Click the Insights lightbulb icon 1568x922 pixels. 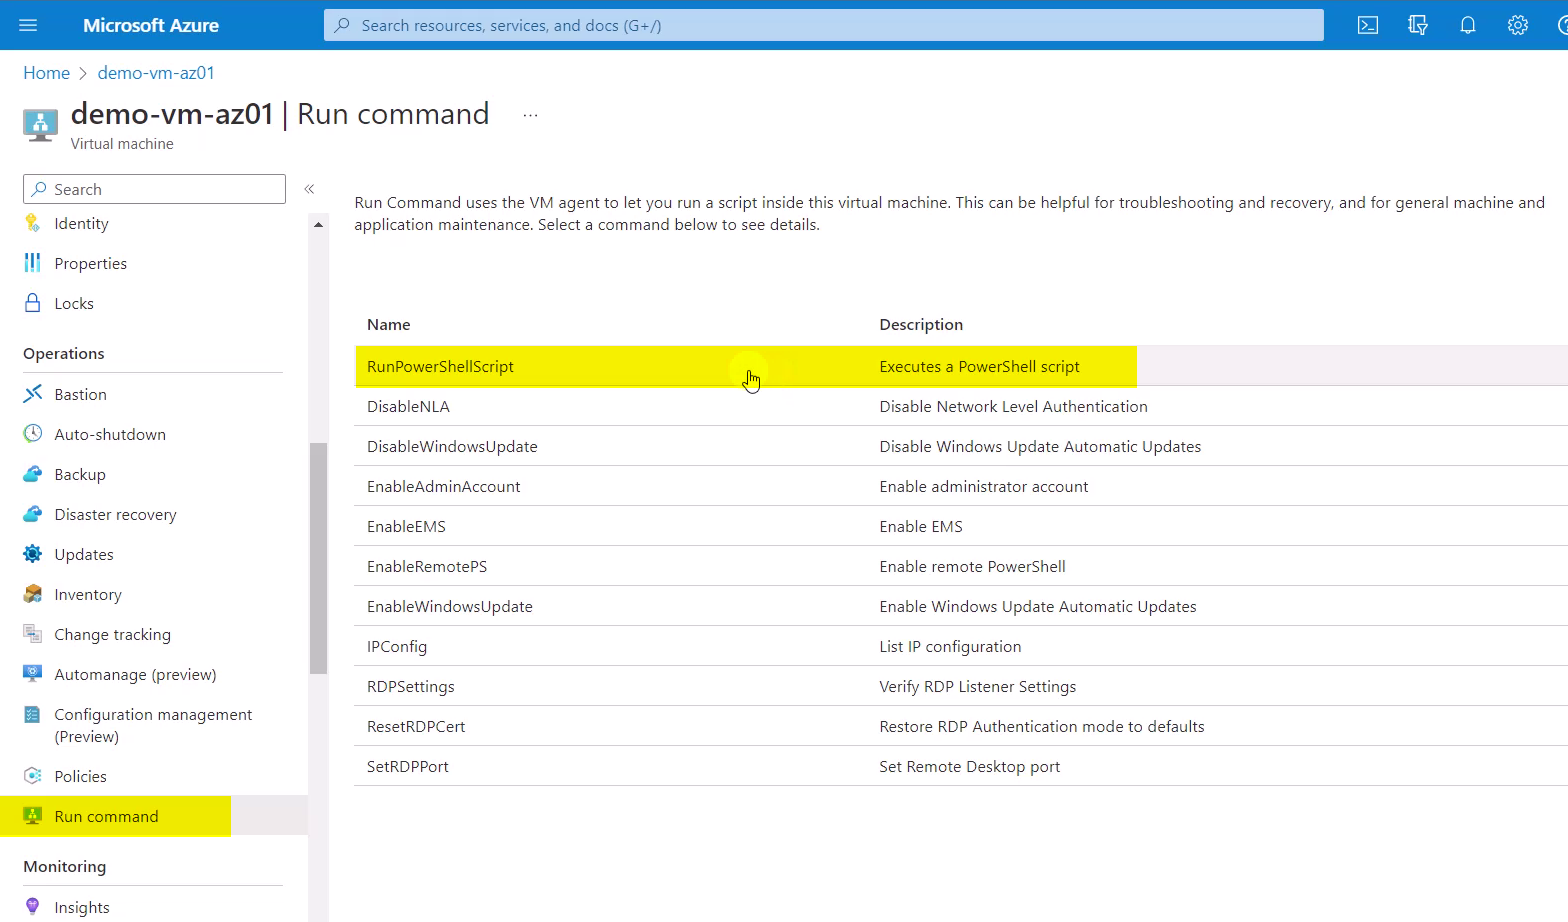[33, 906]
